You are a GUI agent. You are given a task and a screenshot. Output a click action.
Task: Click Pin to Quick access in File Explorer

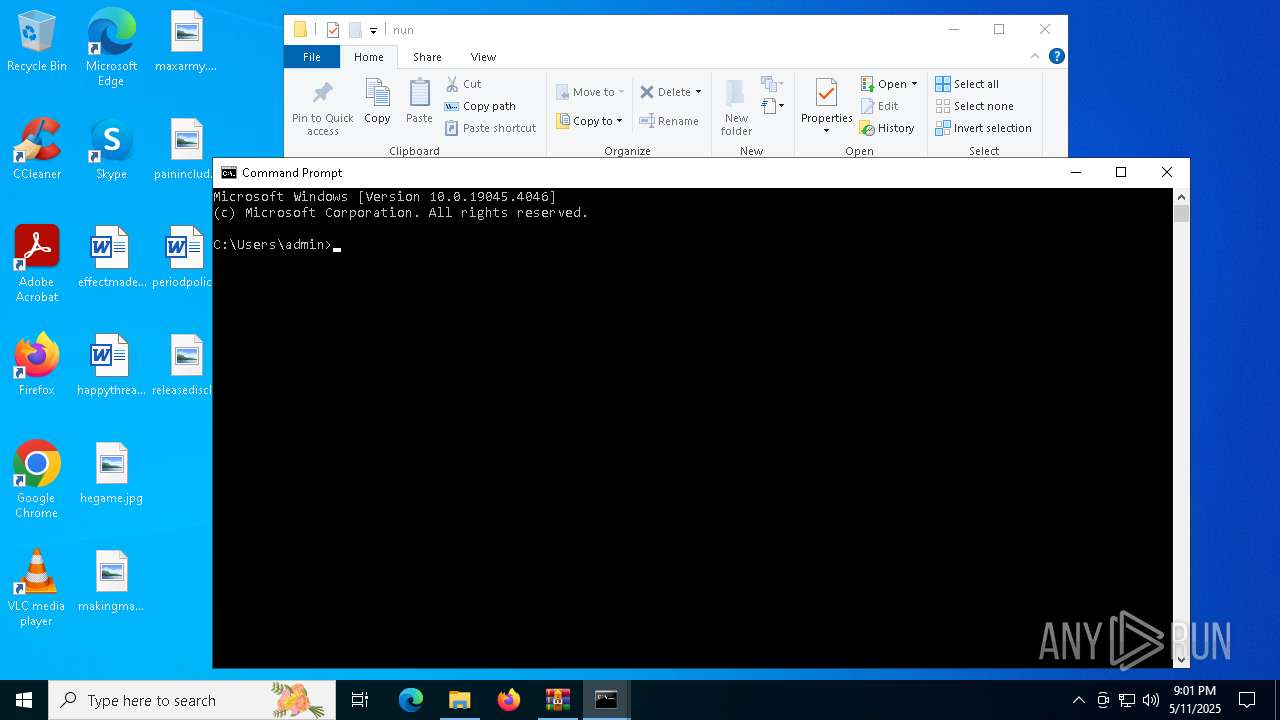[322, 108]
